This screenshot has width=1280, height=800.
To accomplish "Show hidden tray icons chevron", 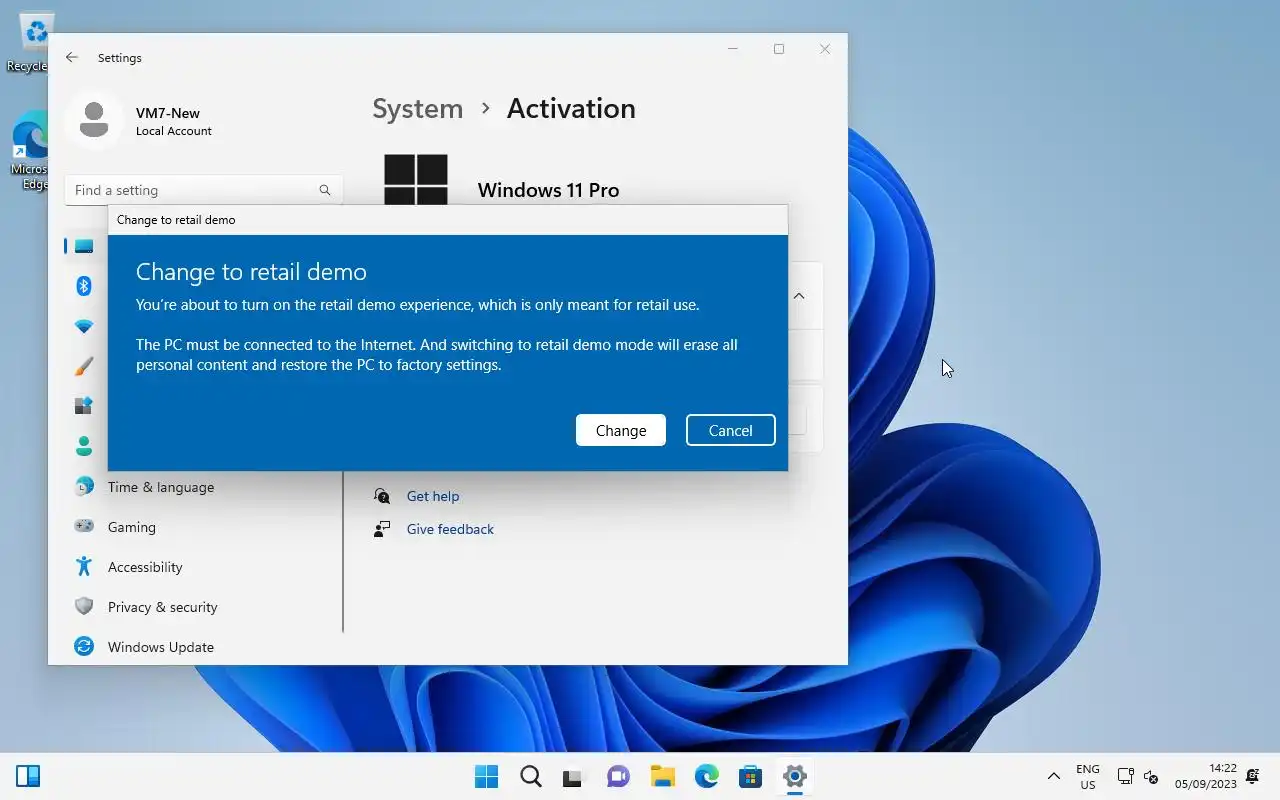I will 1053,776.
